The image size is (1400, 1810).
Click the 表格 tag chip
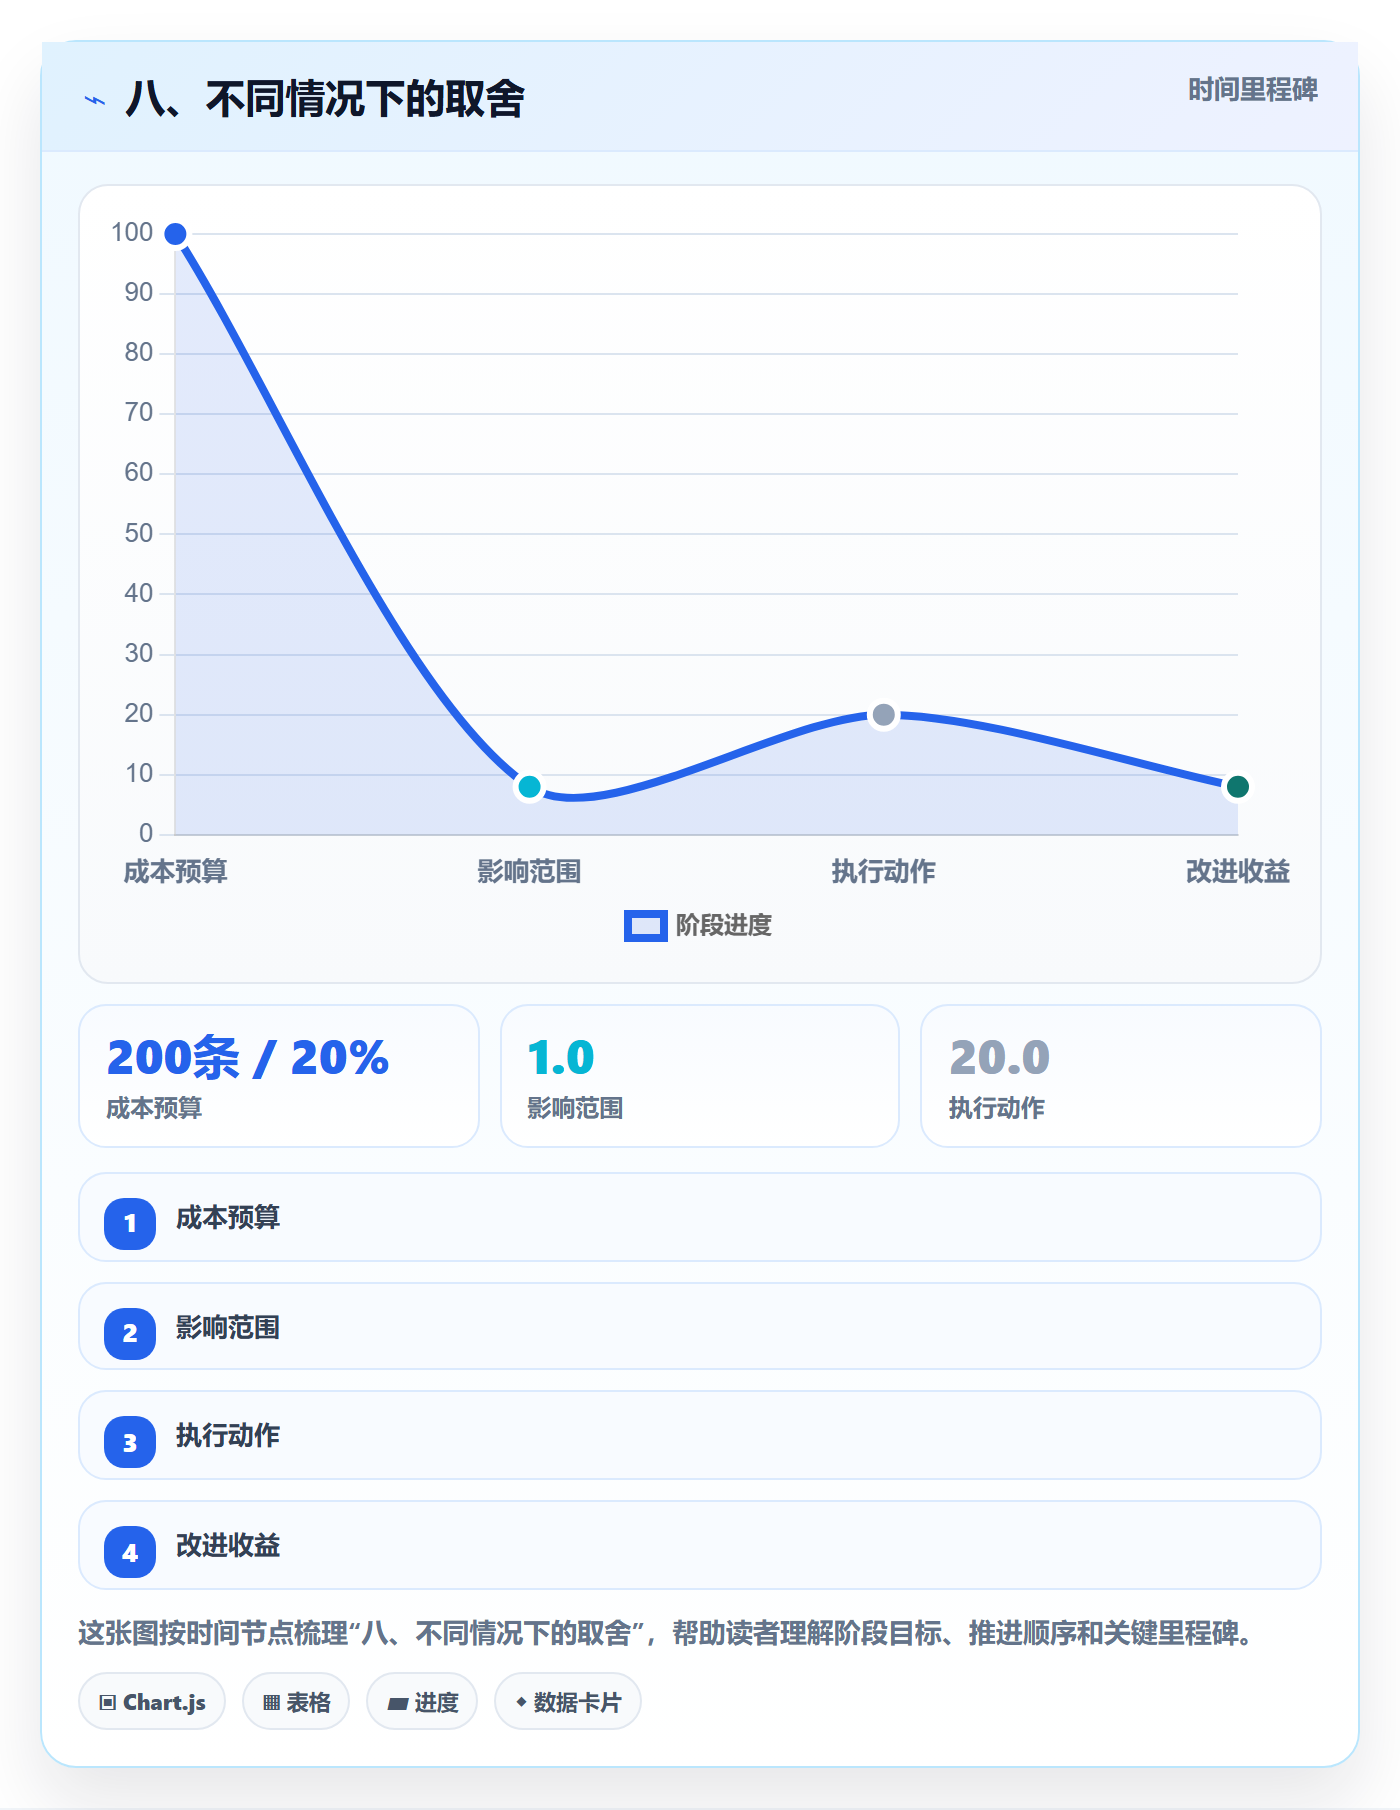(296, 1701)
